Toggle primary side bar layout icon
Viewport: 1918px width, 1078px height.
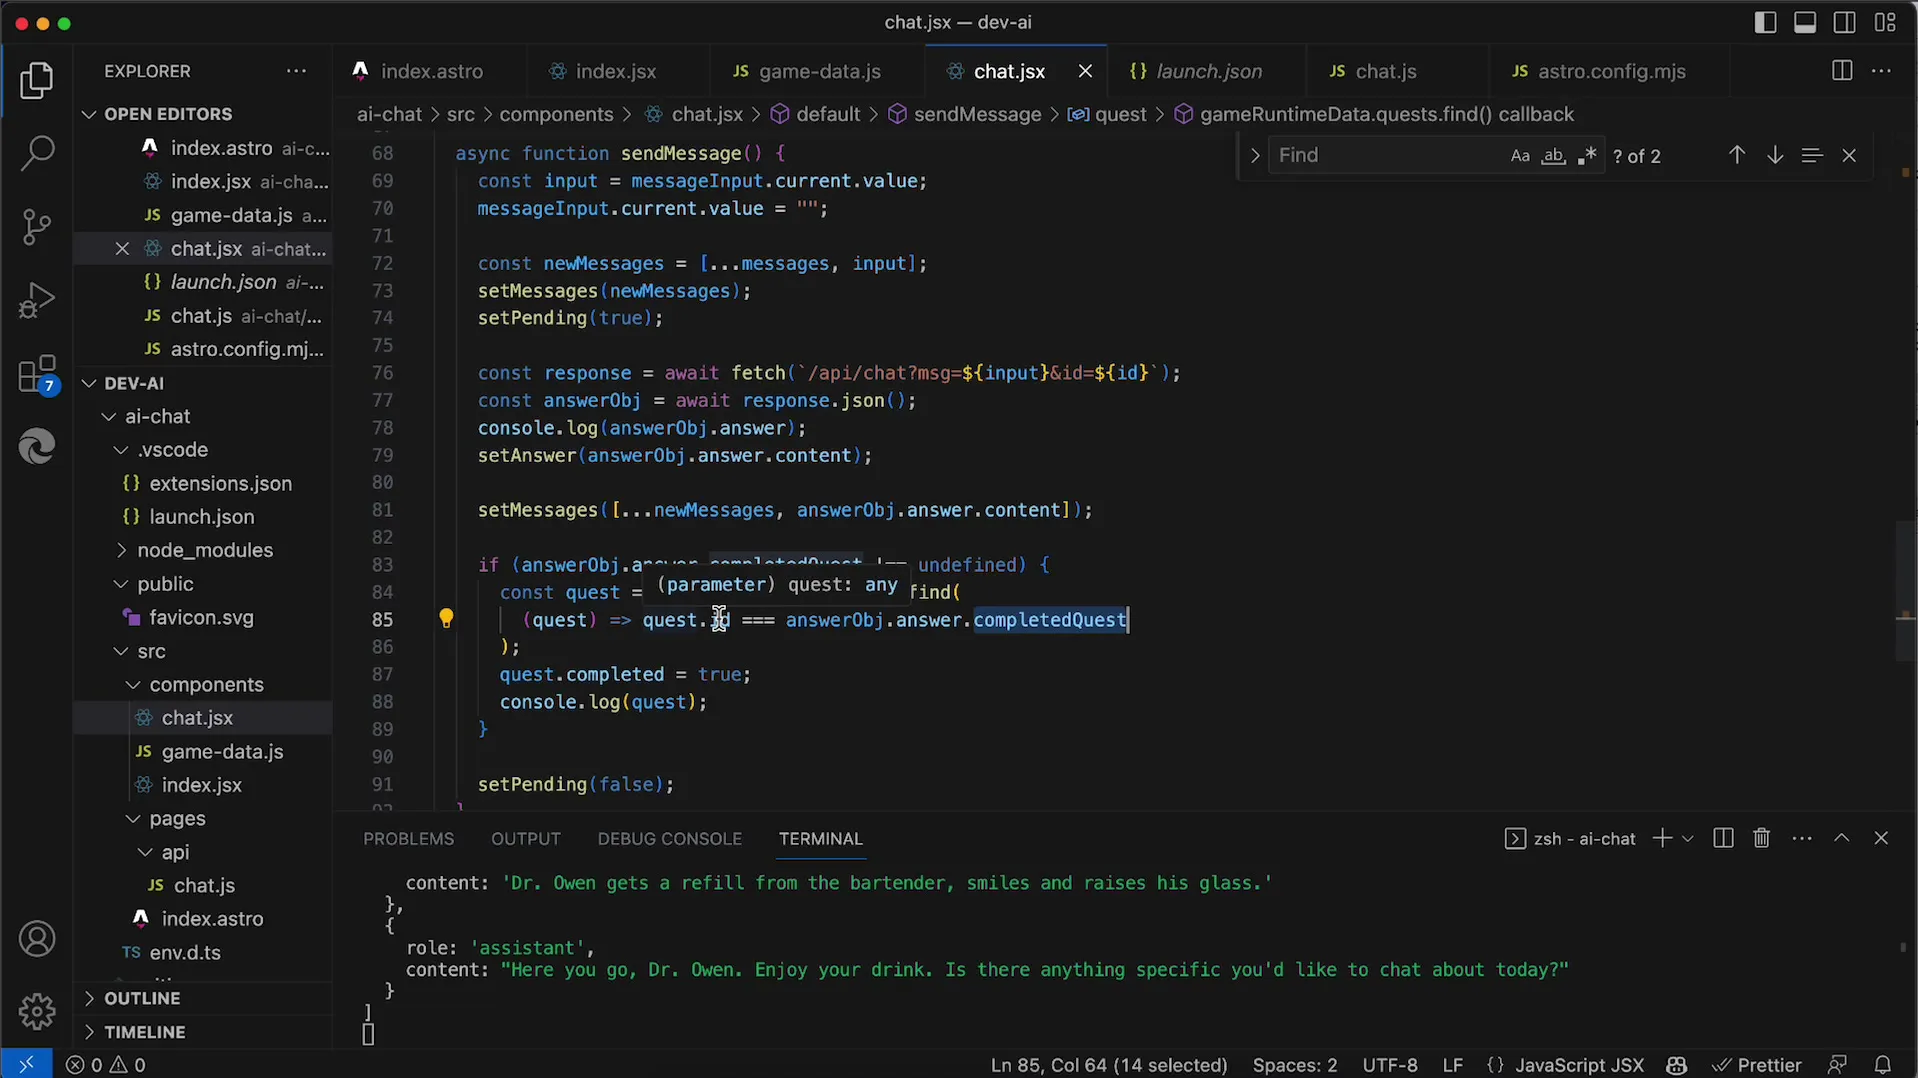pos(1766,22)
